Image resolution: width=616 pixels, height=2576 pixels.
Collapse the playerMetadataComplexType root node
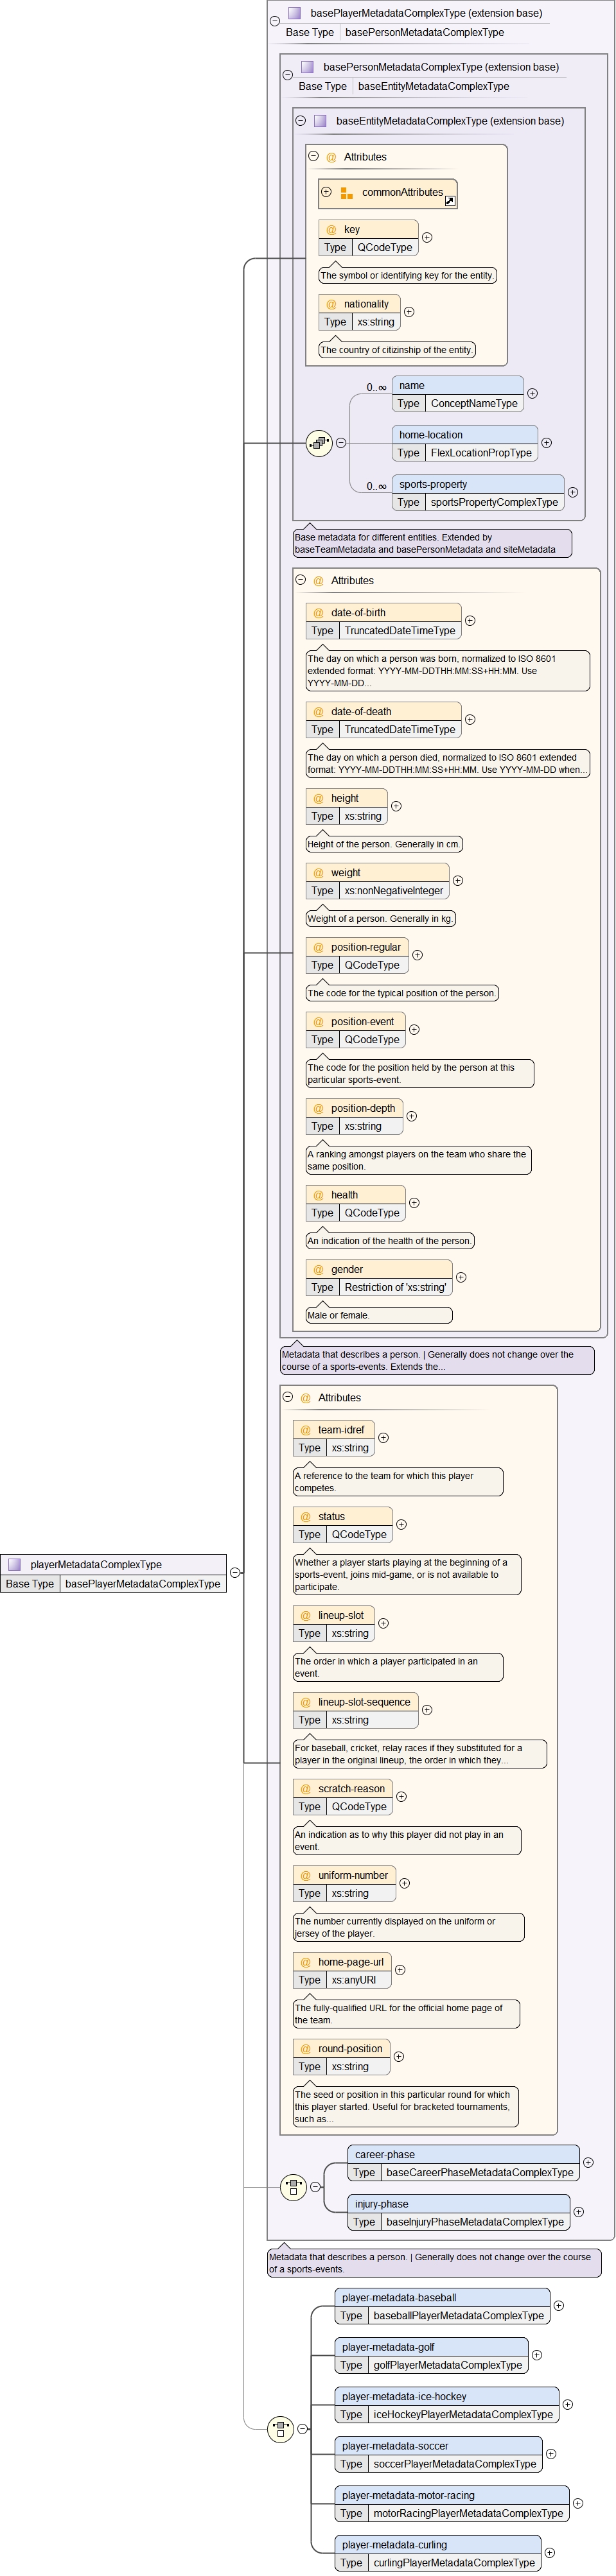236,1572
